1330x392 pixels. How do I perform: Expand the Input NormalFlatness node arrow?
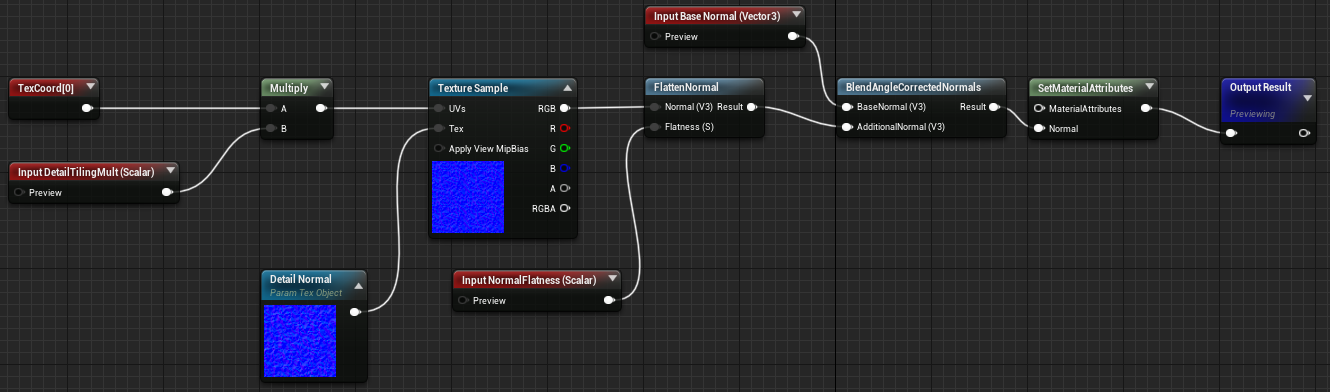coord(613,279)
